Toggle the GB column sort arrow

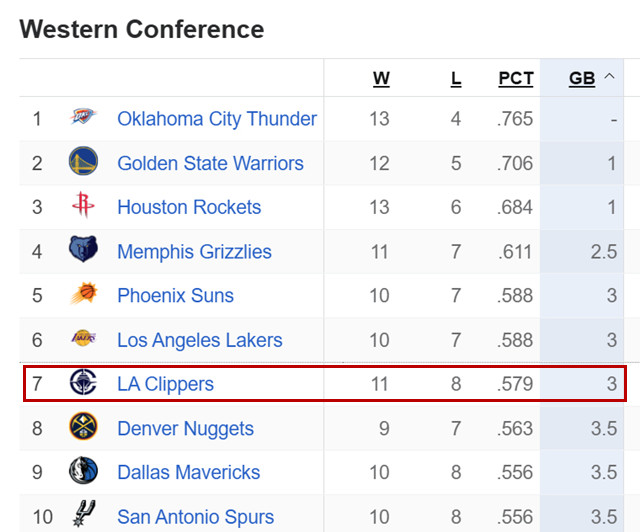(x=609, y=76)
